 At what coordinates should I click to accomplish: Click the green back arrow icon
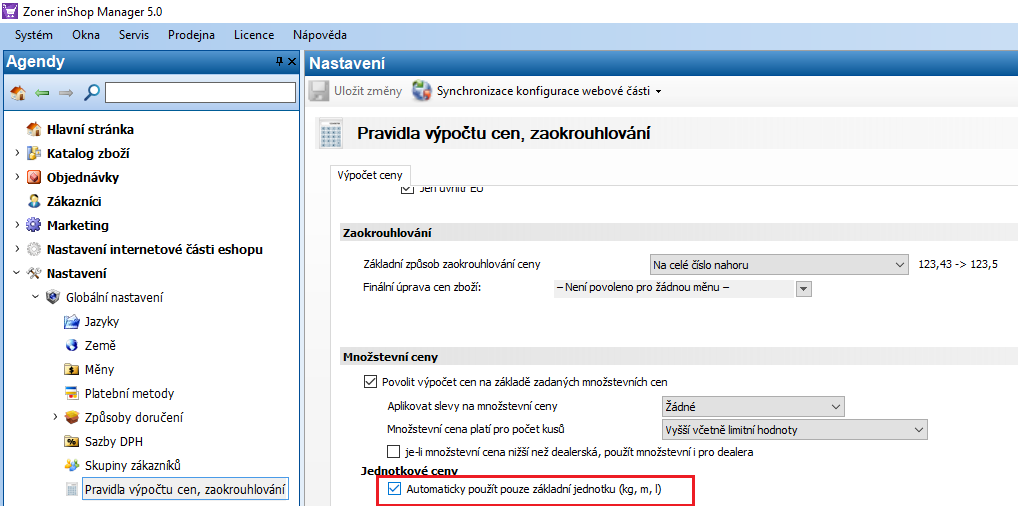click(42, 93)
